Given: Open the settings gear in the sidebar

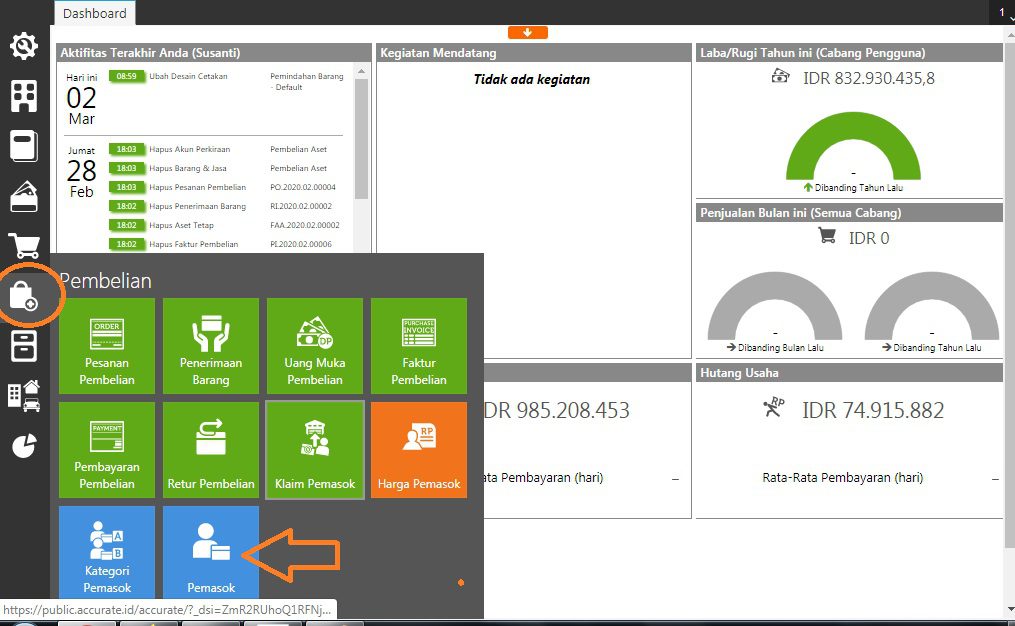Looking at the screenshot, I should tap(24, 46).
